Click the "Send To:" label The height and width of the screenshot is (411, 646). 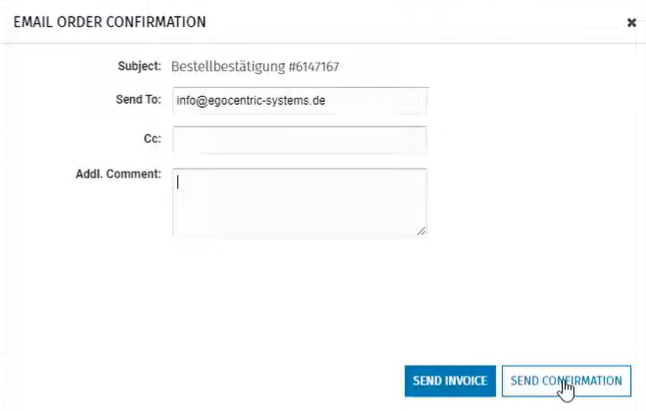pyautogui.click(x=138, y=100)
